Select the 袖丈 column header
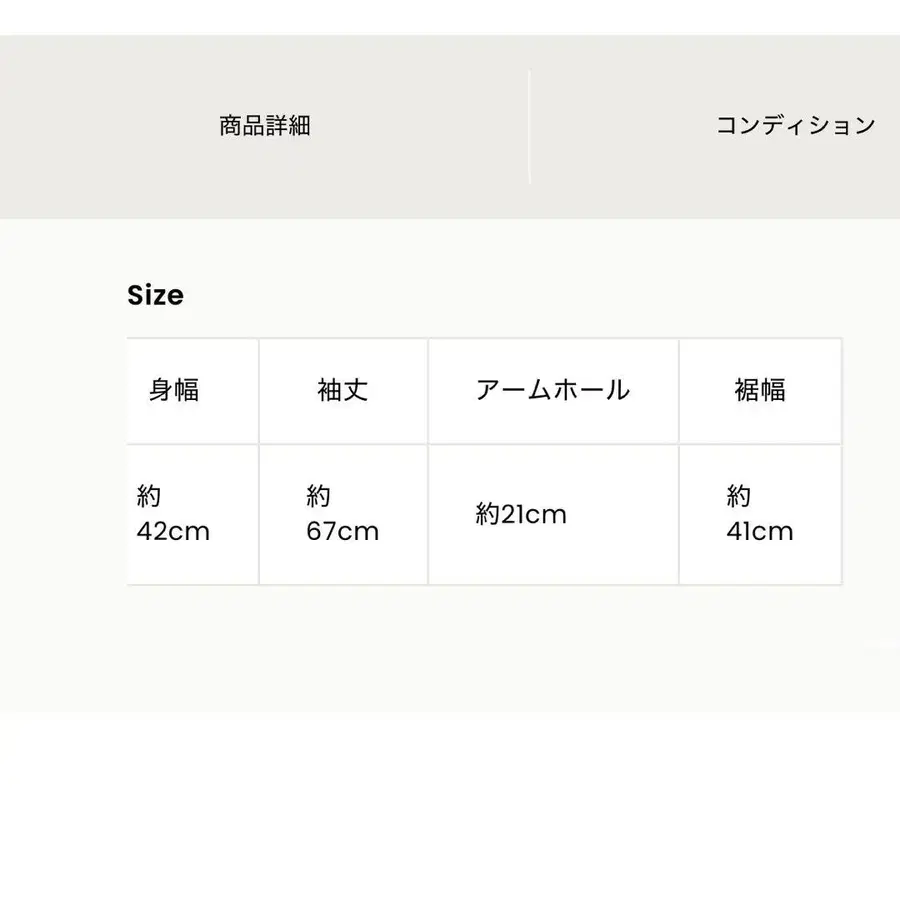900x900 pixels. (x=343, y=390)
